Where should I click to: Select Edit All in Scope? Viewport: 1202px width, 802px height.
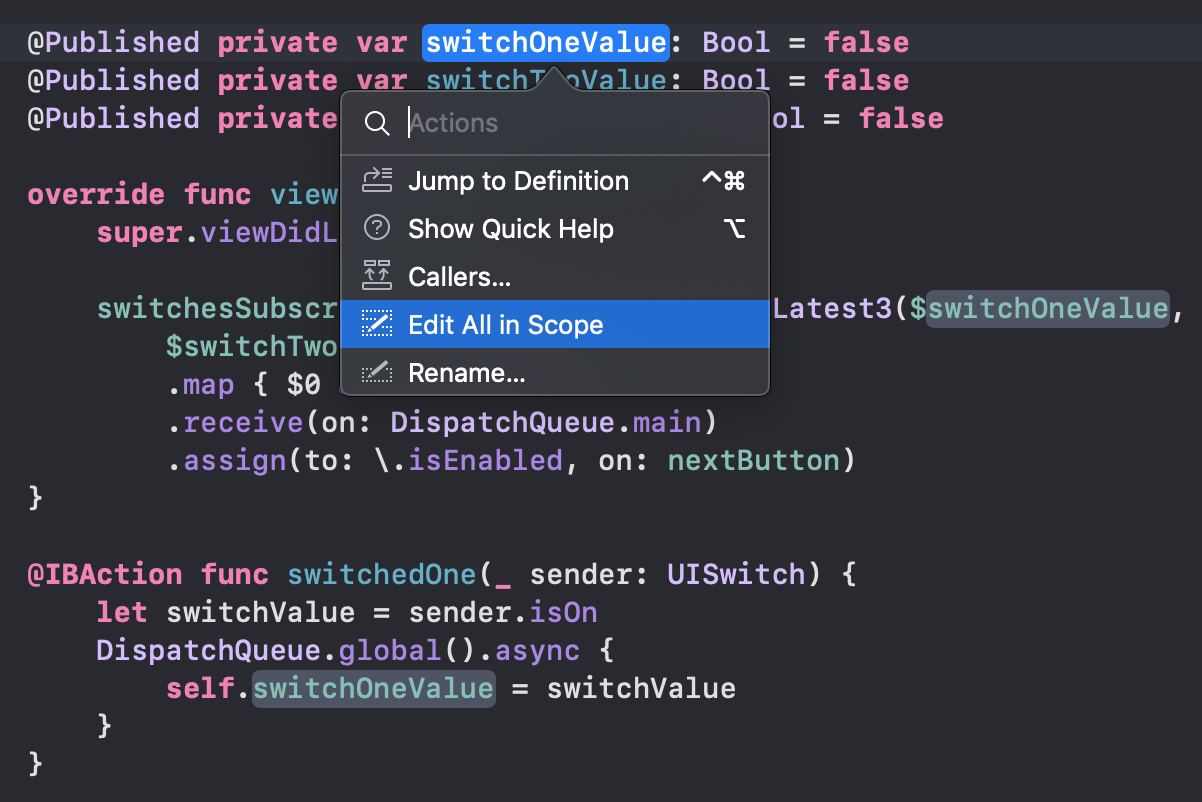pyautogui.click(x=555, y=324)
